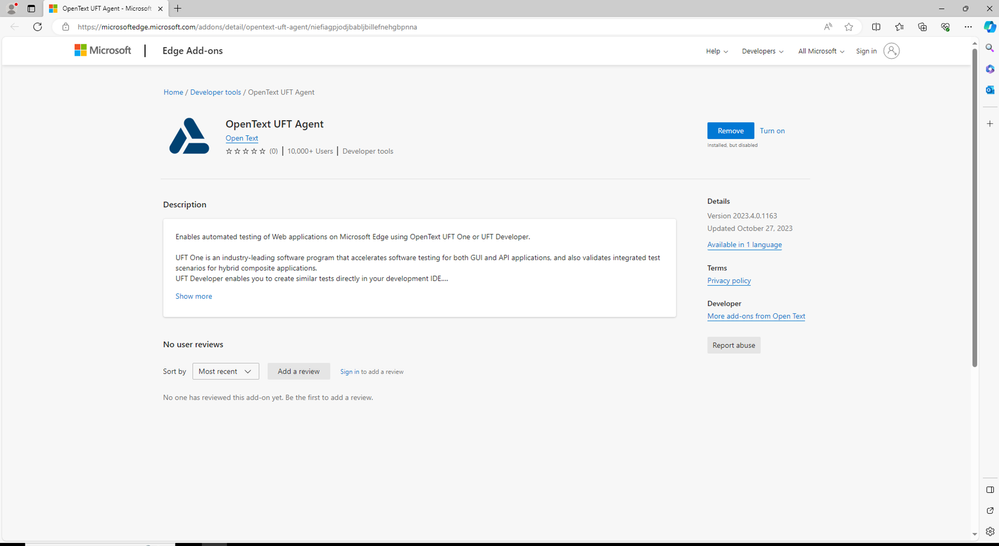Open sidebar settings gear icon
The image size is (999, 546).
[x=989, y=531]
